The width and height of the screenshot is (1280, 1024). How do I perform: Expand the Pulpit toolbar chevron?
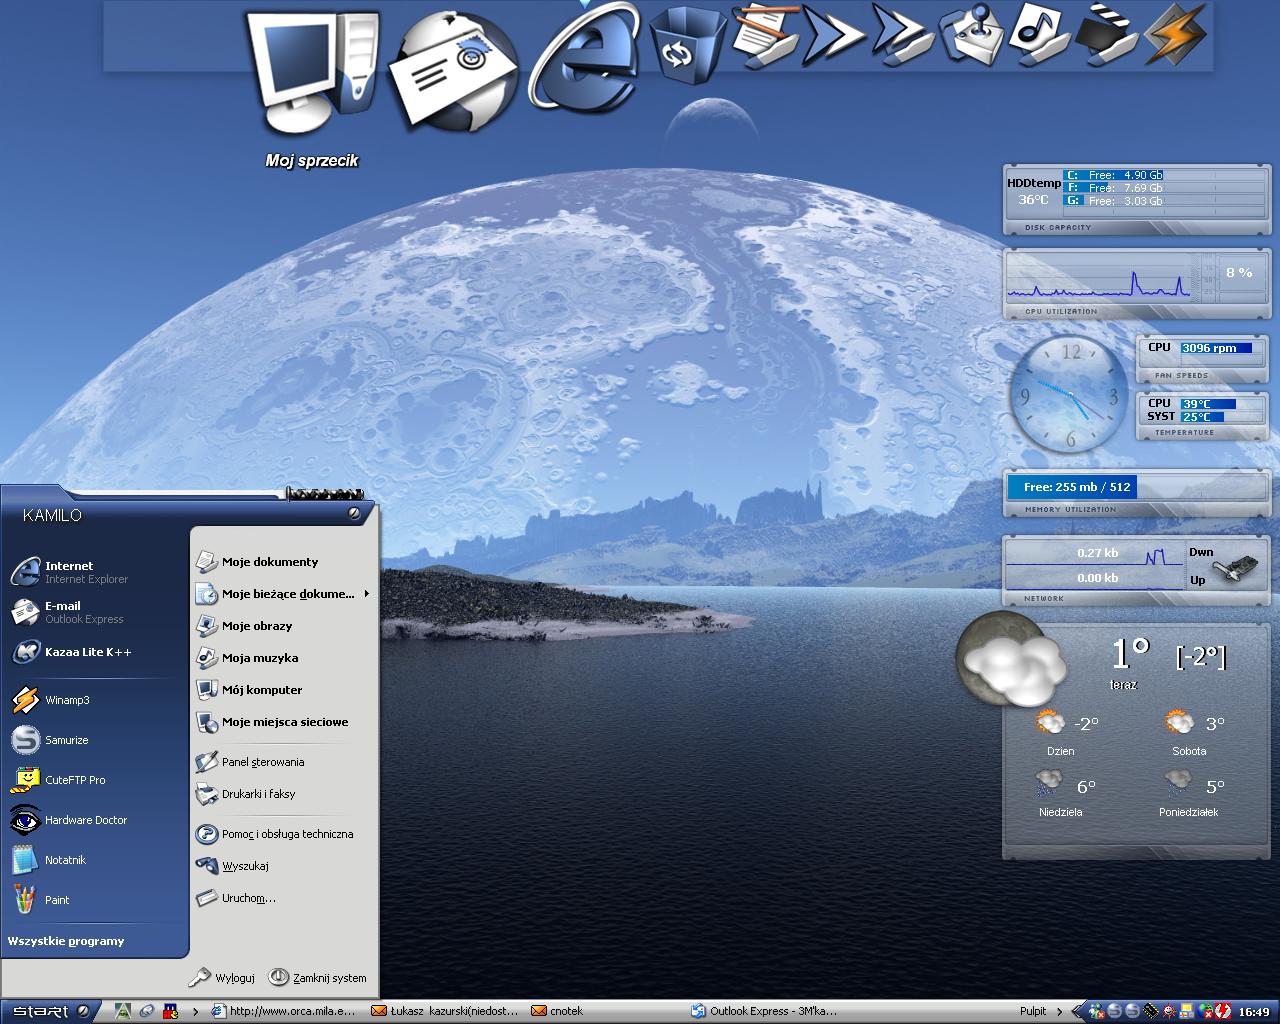(1060, 1011)
